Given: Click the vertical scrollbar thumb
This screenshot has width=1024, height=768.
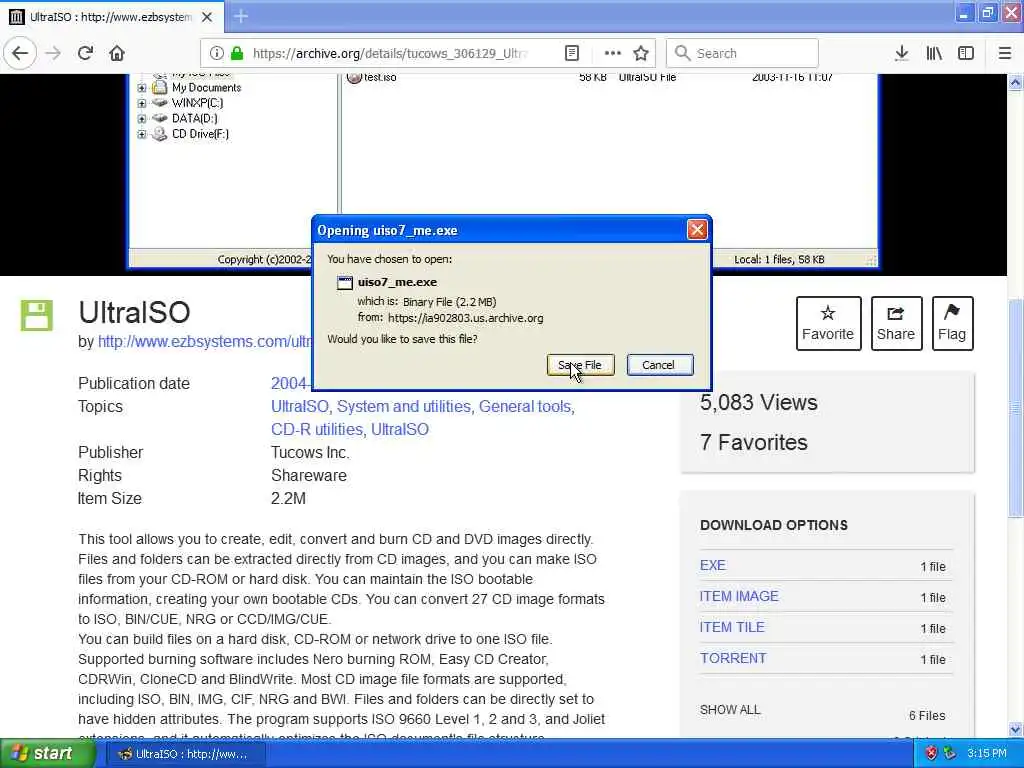Looking at the screenshot, I should [x=1015, y=408].
